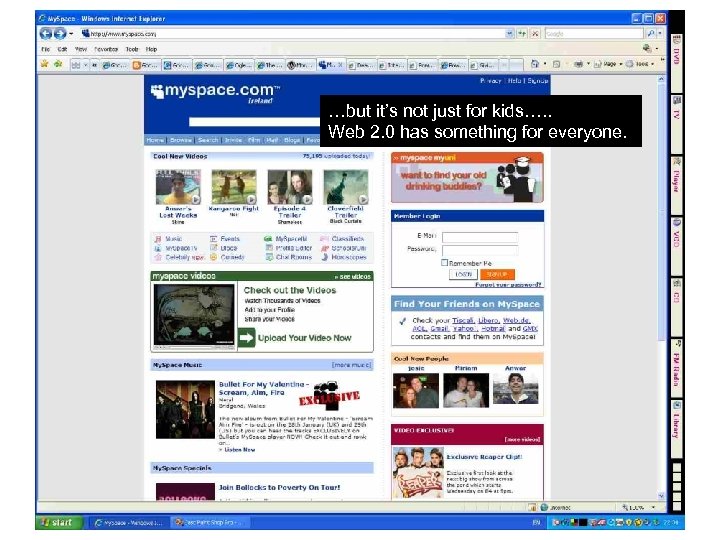Open the Home button dropdown arrow

(x=545, y=64)
